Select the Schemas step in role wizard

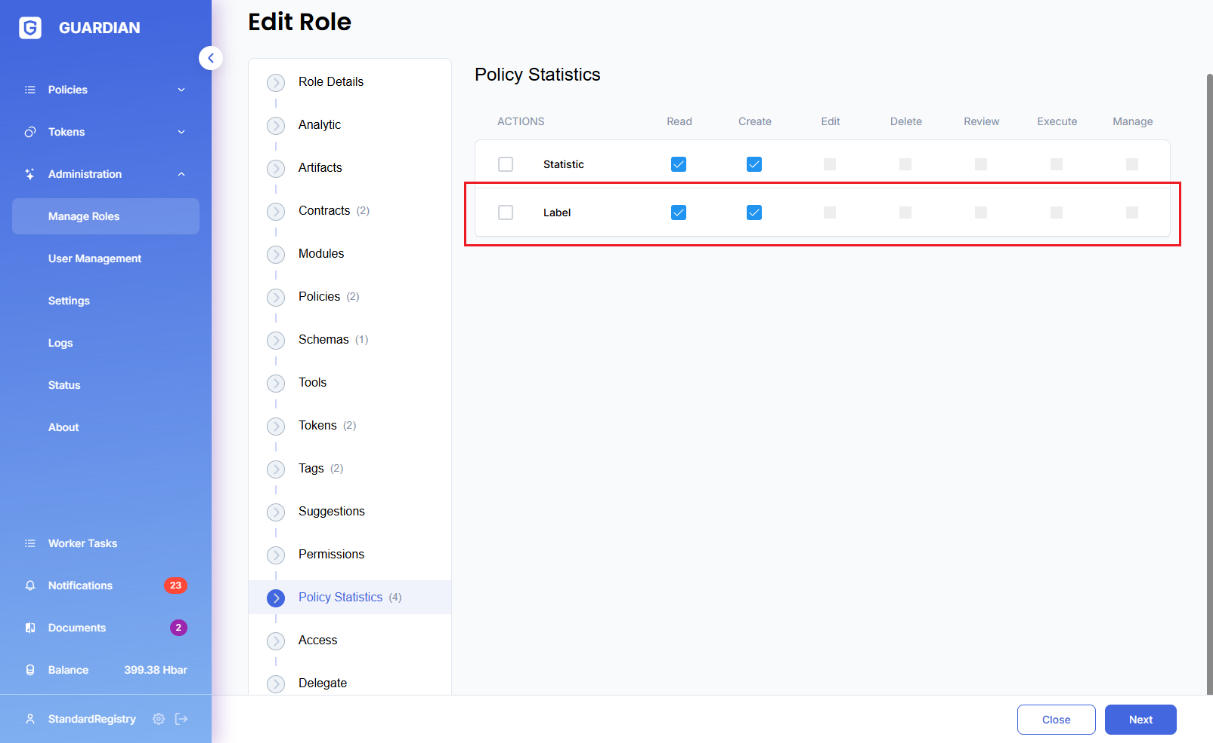pos(323,340)
